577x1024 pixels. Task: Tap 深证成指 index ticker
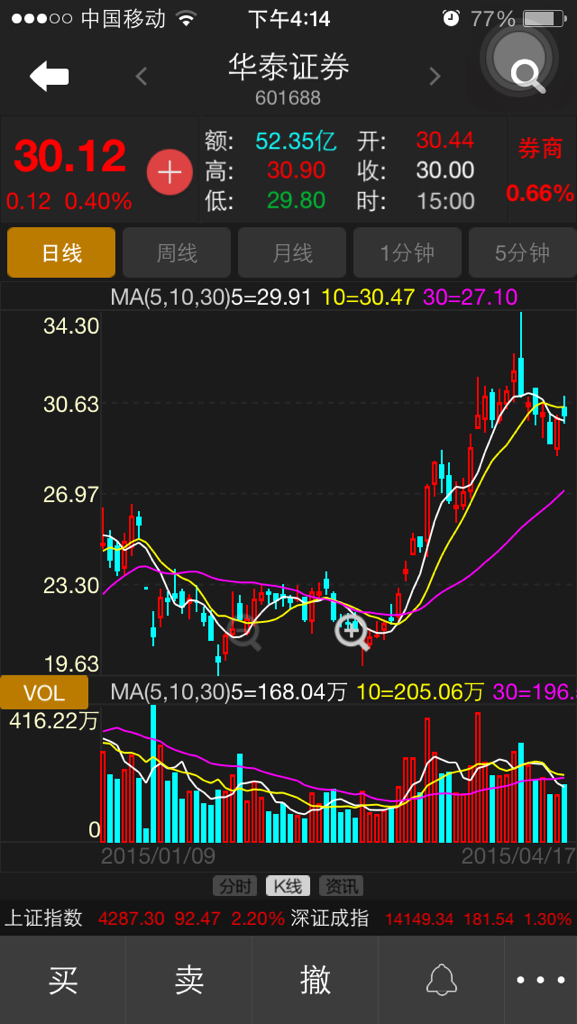[329, 918]
